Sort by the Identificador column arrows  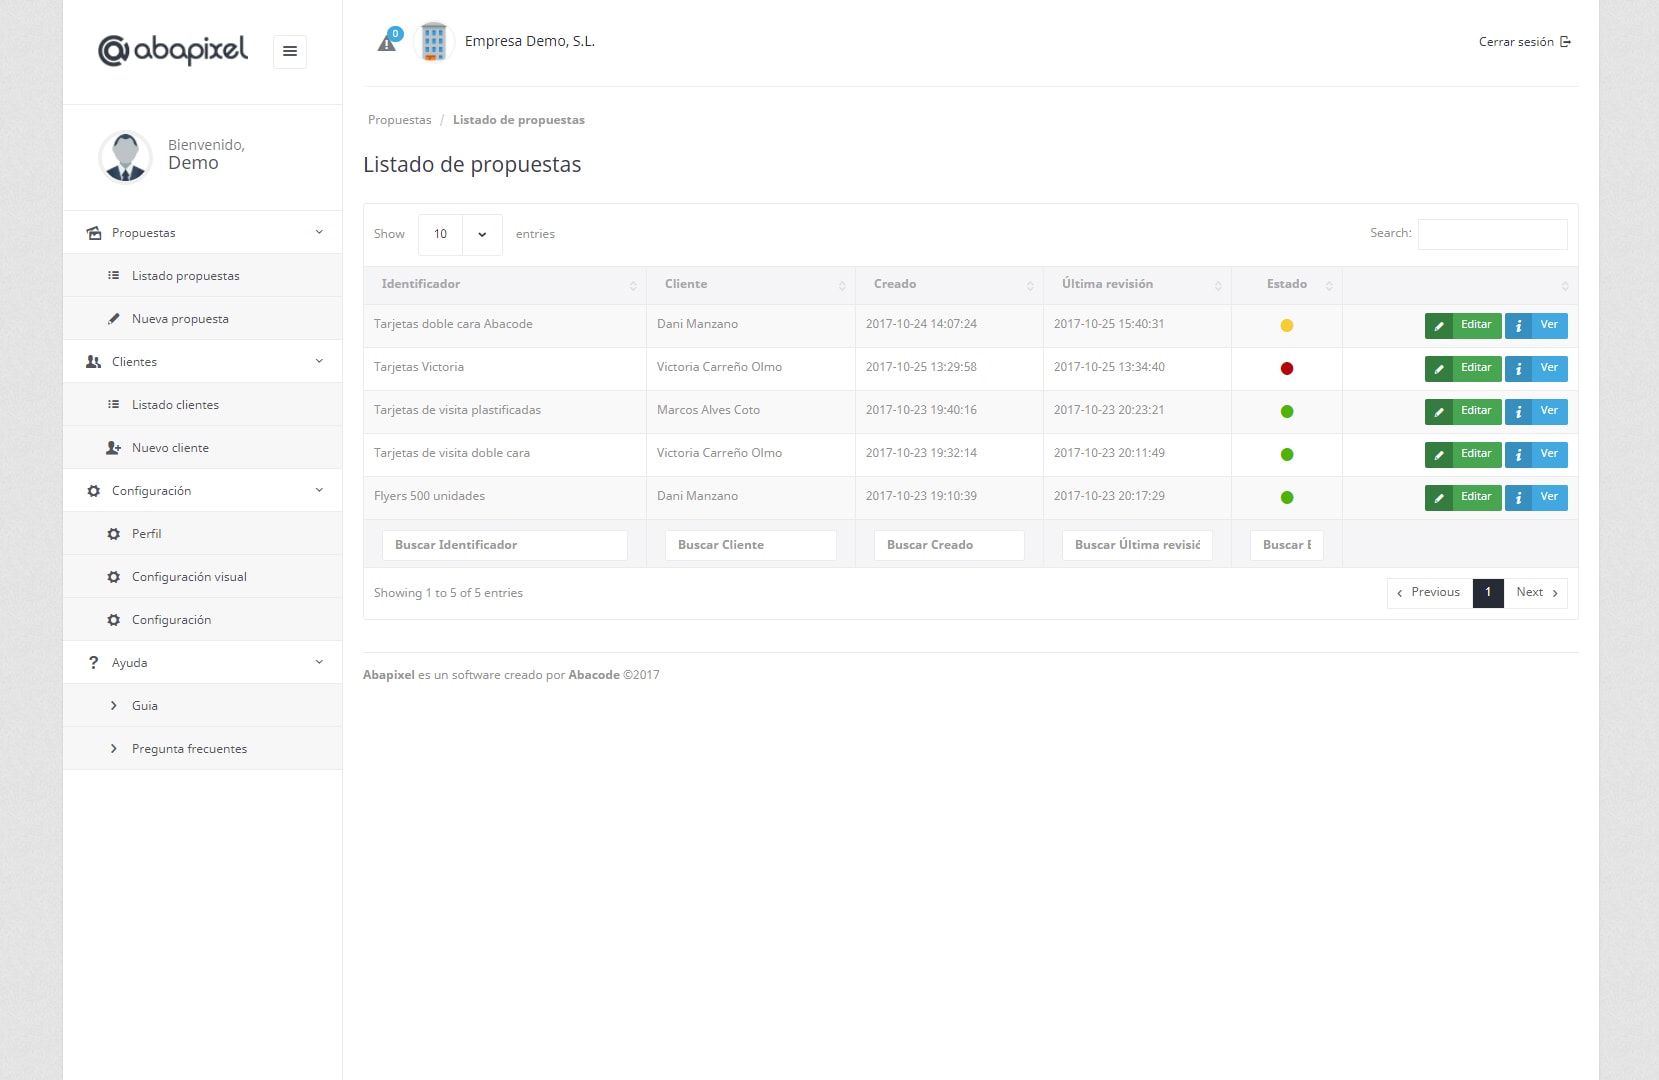tap(633, 286)
